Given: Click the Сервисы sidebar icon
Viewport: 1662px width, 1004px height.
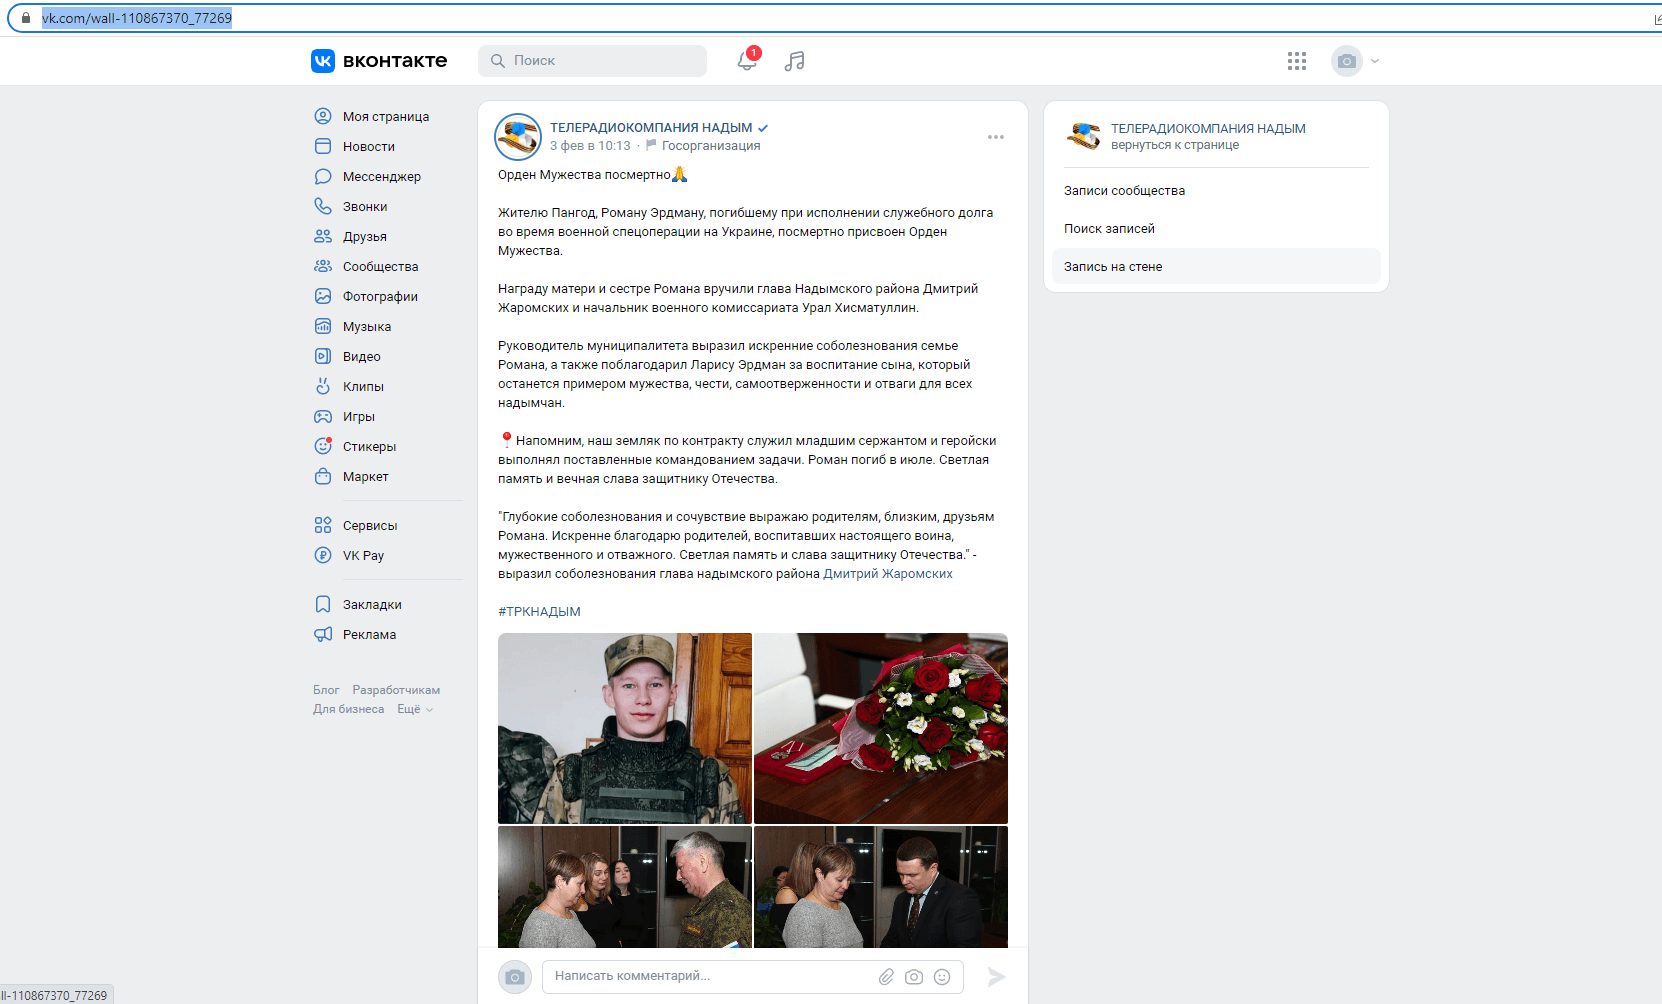Looking at the screenshot, I should coord(323,525).
